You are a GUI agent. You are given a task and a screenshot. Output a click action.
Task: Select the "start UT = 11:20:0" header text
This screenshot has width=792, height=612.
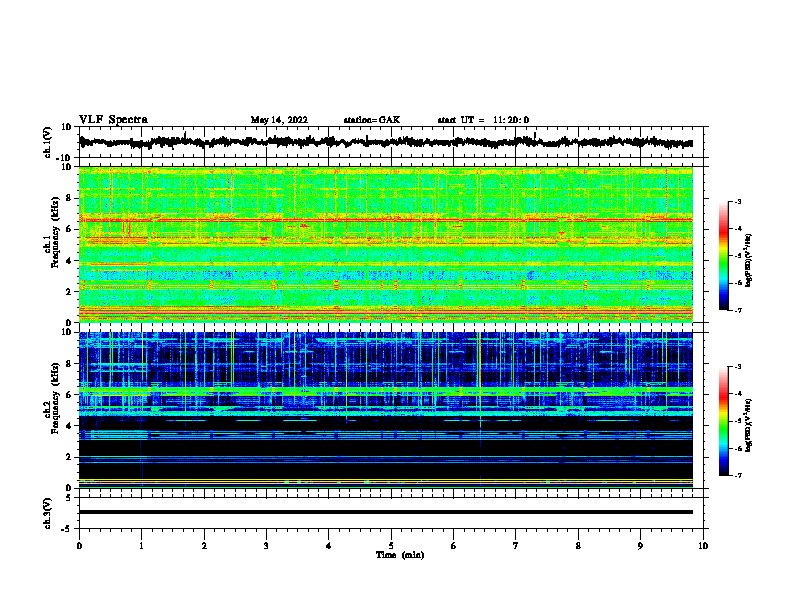pyautogui.click(x=483, y=120)
